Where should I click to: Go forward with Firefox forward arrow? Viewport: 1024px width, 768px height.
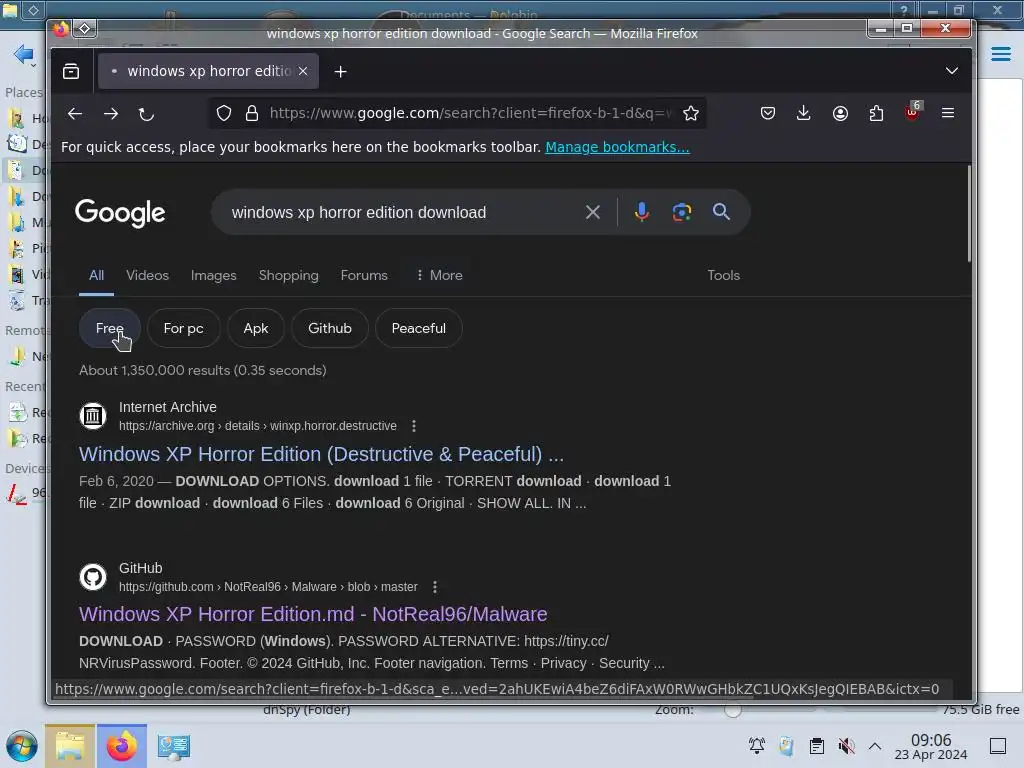(x=111, y=114)
